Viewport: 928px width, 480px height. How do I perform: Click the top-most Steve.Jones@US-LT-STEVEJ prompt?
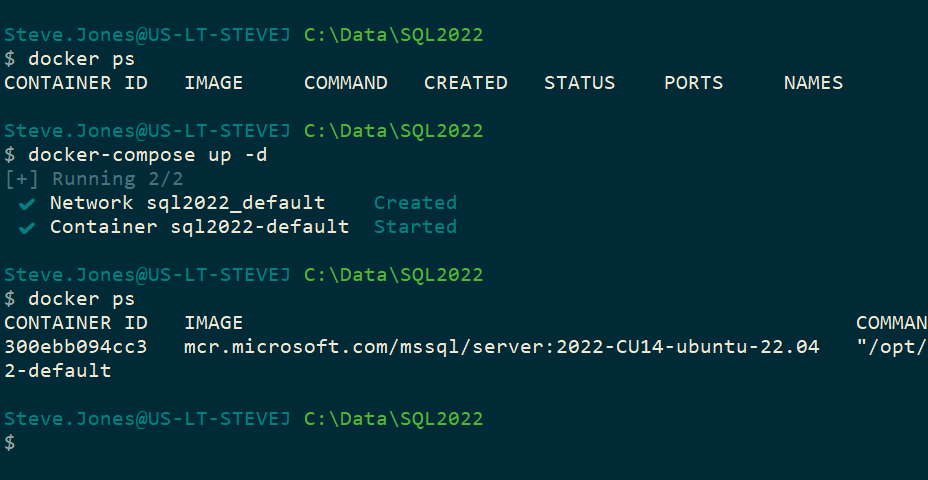[x=148, y=35]
